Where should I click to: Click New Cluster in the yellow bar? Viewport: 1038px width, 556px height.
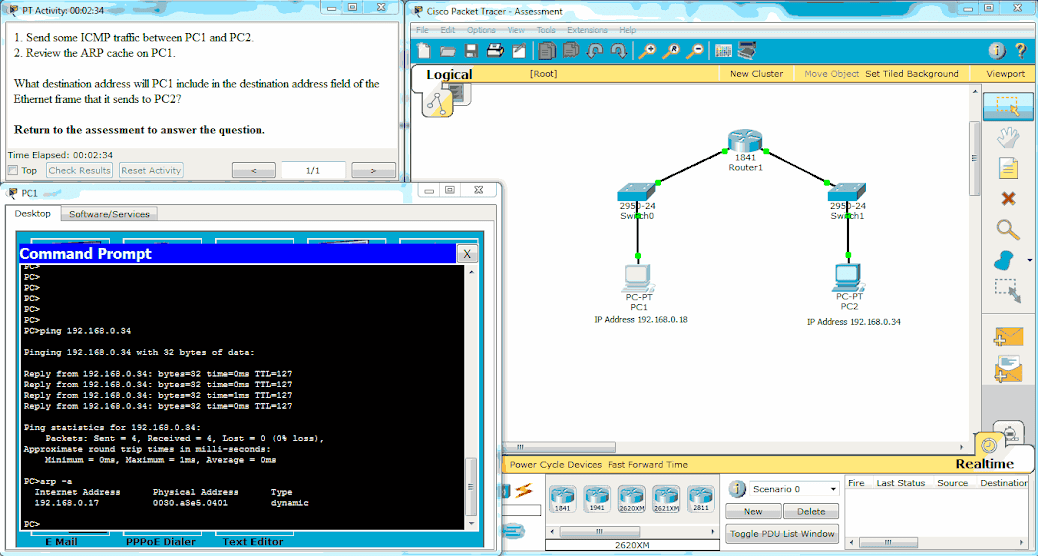tap(756, 73)
